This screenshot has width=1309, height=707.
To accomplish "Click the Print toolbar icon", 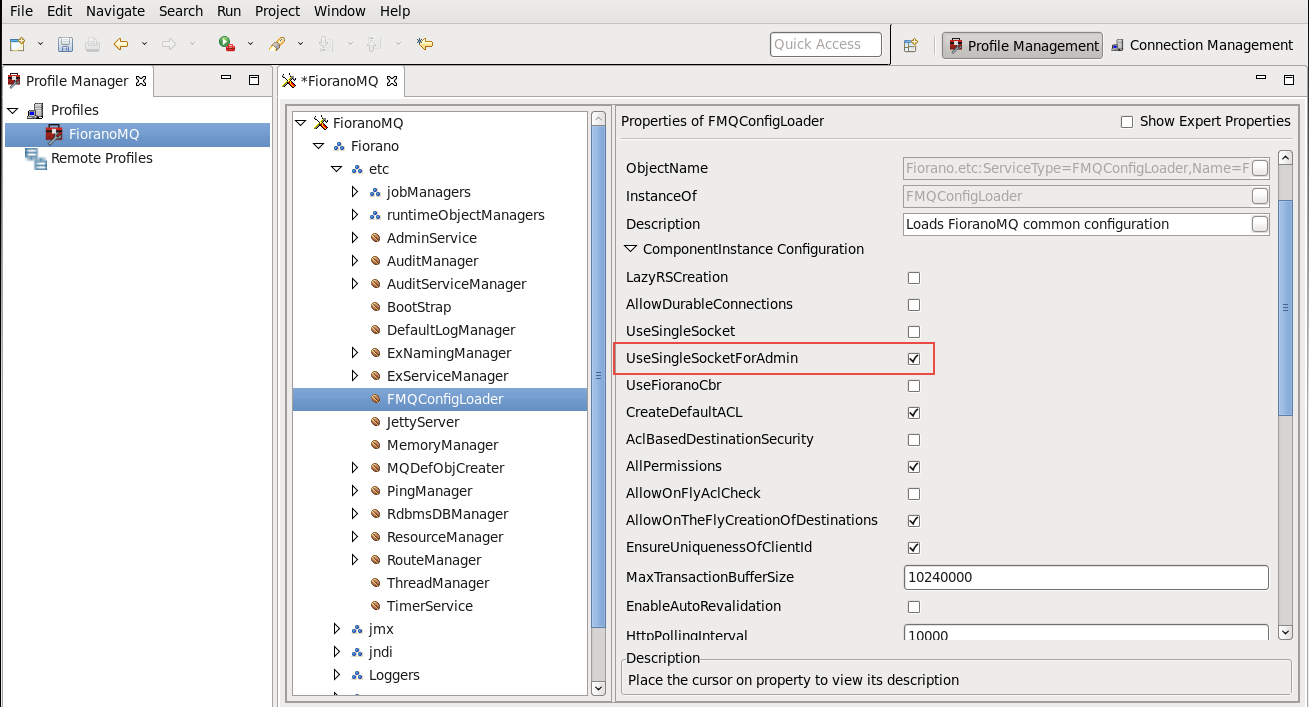I will point(92,44).
